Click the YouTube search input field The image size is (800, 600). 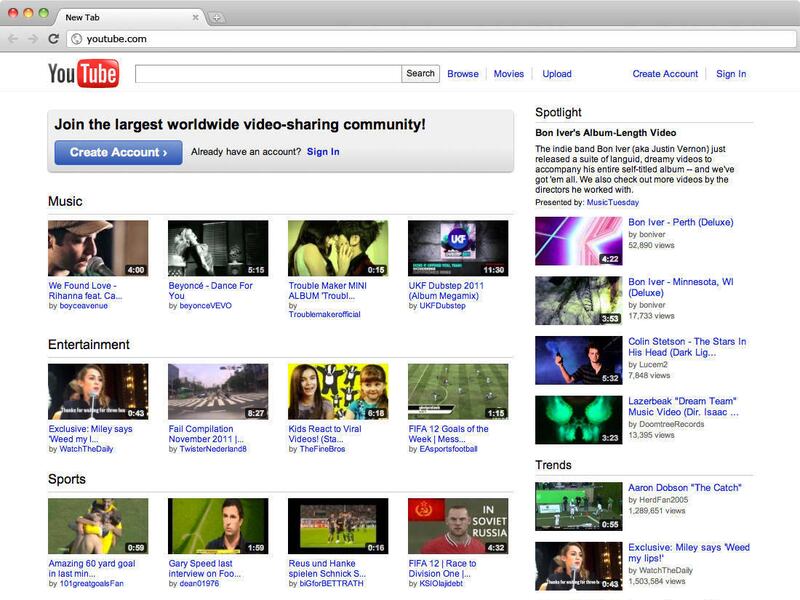pos(268,74)
